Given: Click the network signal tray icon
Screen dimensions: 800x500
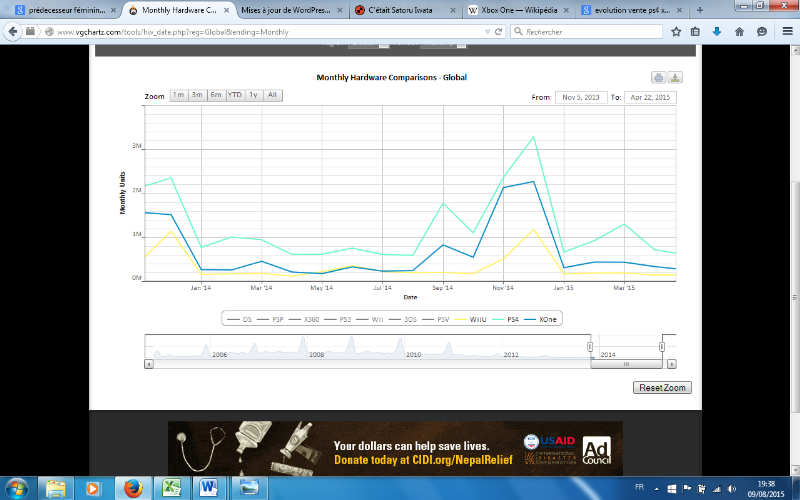Looking at the screenshot, I should point(717,489).
